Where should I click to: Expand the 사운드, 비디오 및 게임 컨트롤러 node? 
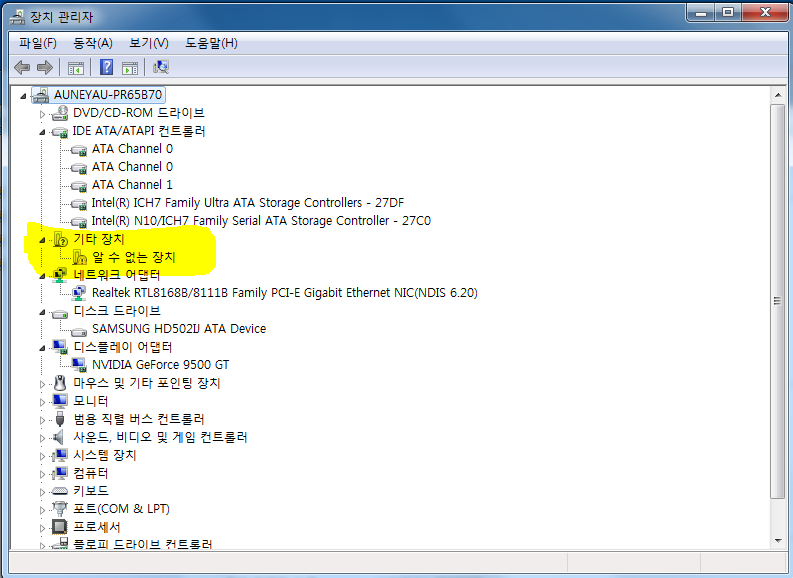(x=42, y=438)
